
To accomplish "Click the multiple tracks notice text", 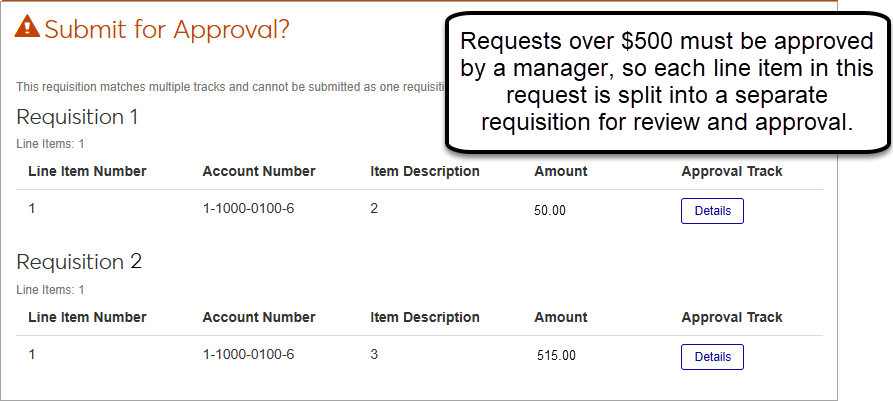I will click(230, 87).
